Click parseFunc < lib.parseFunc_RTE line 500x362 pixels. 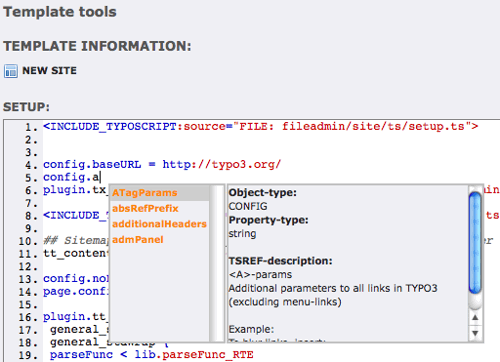(152, 355)
